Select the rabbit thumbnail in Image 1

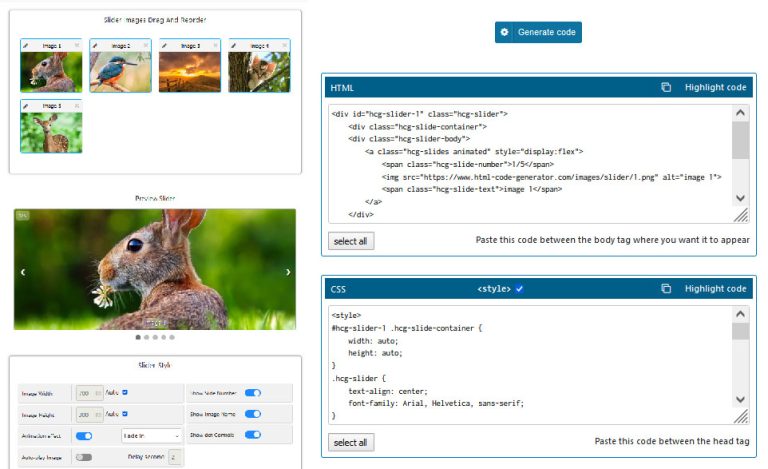(51, 72)
